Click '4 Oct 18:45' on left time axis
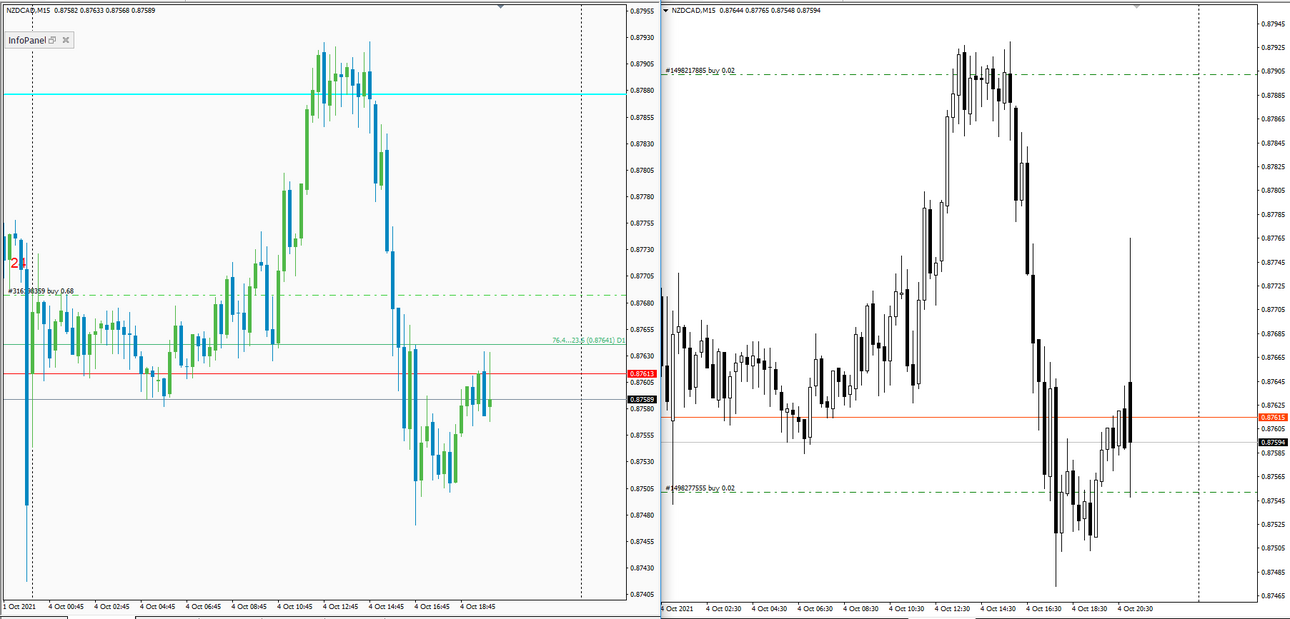This screenshot has width=1290, height=619. tap(477, 606)
